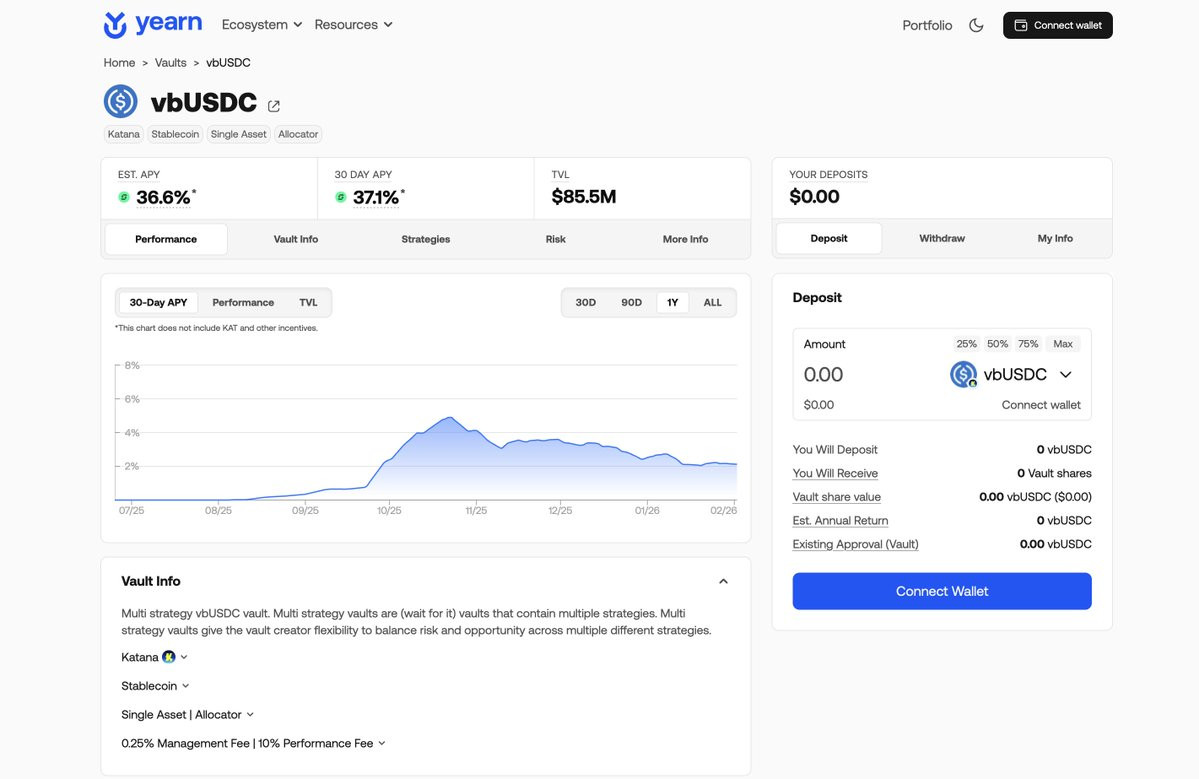The image size is (1199, 779).
Task: Select the TVL chart view
Action: coord(308,303)
